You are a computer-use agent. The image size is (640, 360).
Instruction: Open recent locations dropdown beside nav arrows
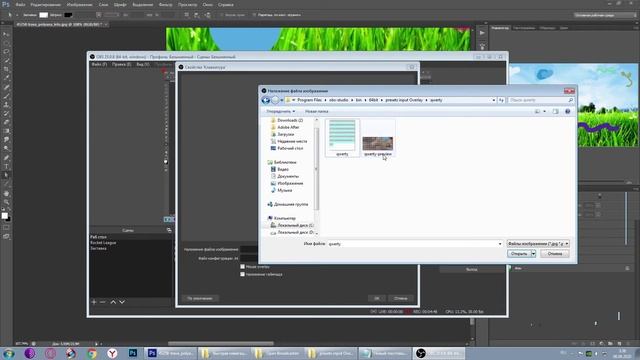(x=282, y=100)
